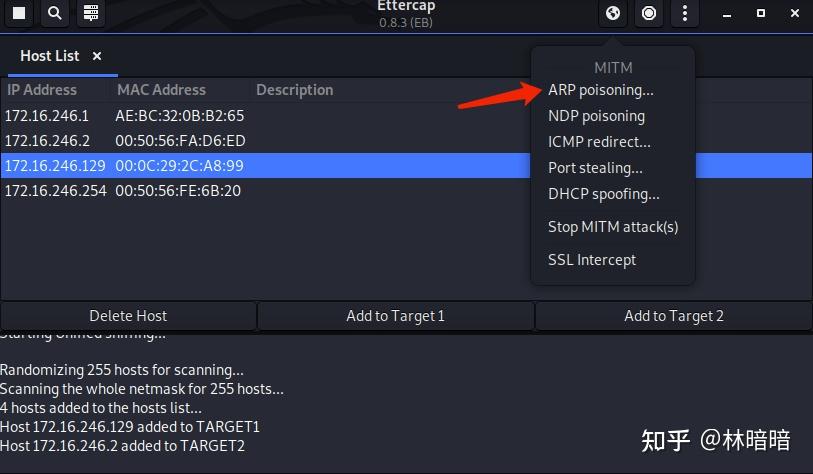
Task: Click the MITM globe menu icon
Action: pos(614,13)
